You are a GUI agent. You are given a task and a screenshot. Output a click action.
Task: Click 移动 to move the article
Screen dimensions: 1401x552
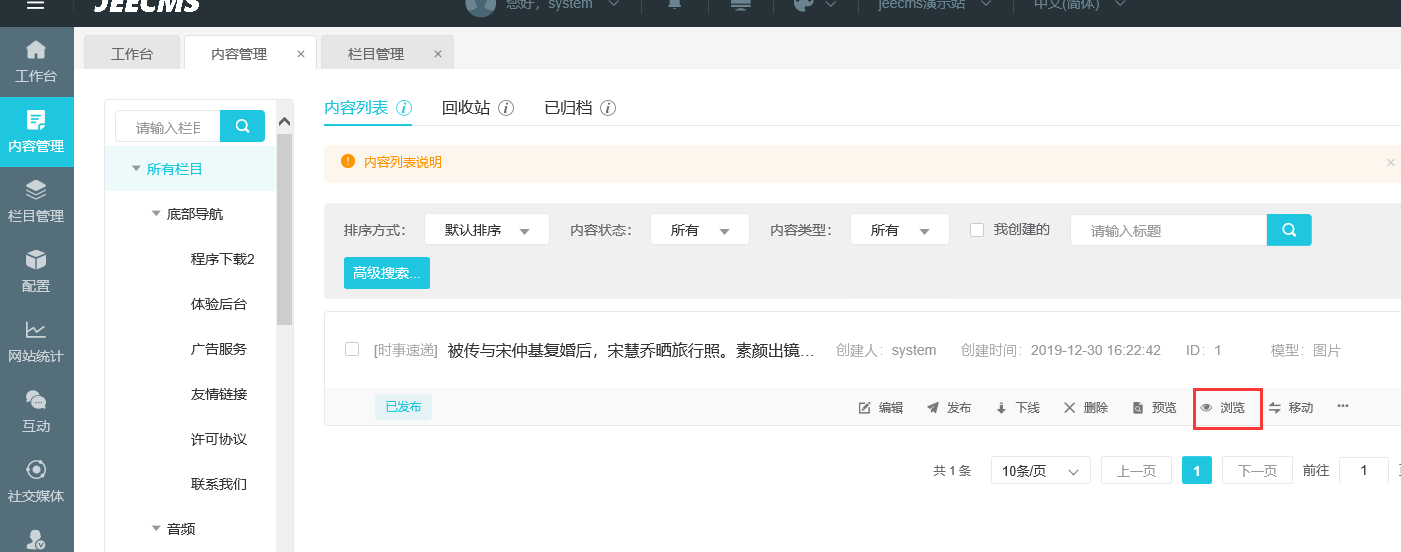click(1291, 408)
